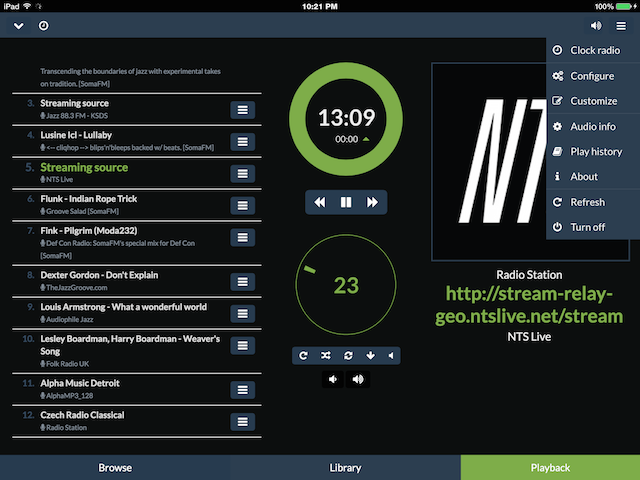Open action menu for Fink - Pilgrim
The height and width of the screenshot is (480, 640).
(242, 237)
